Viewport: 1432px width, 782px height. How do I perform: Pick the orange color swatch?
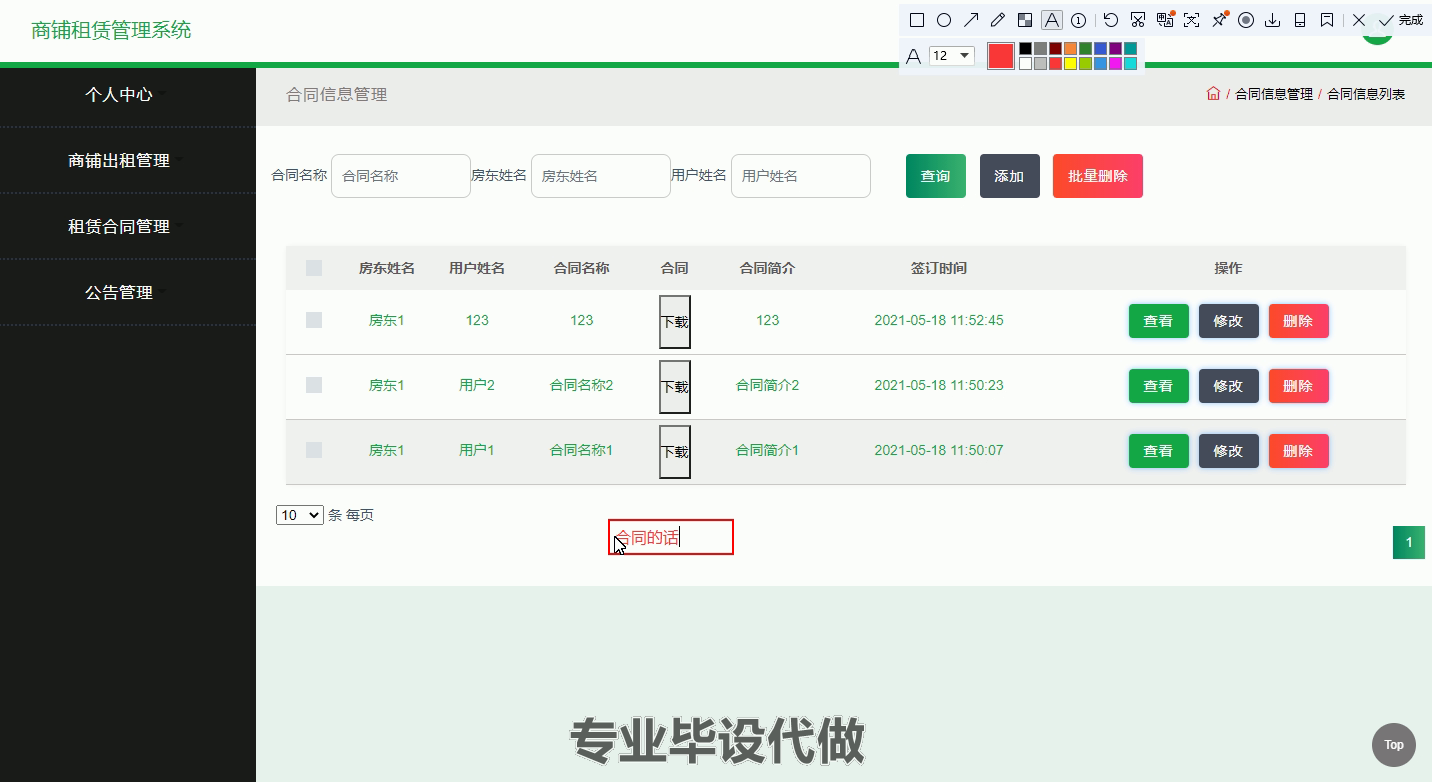pos(1070,48)
